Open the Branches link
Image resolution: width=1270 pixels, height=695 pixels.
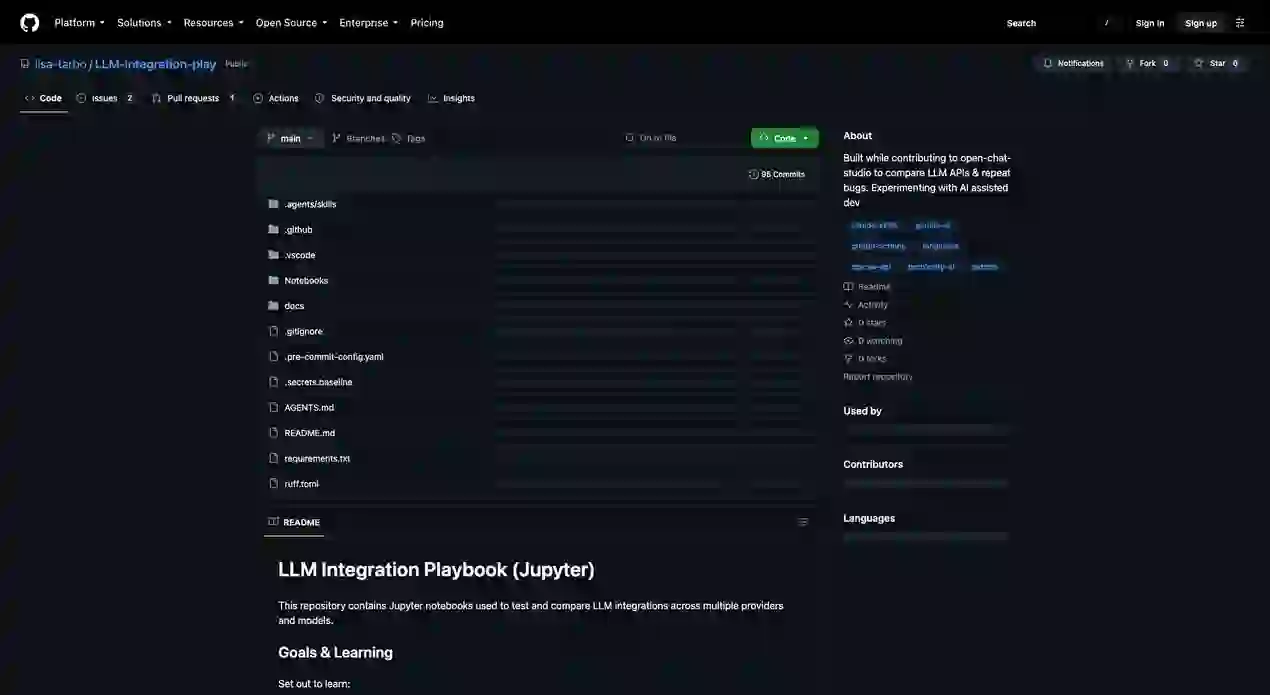[358, 138]
